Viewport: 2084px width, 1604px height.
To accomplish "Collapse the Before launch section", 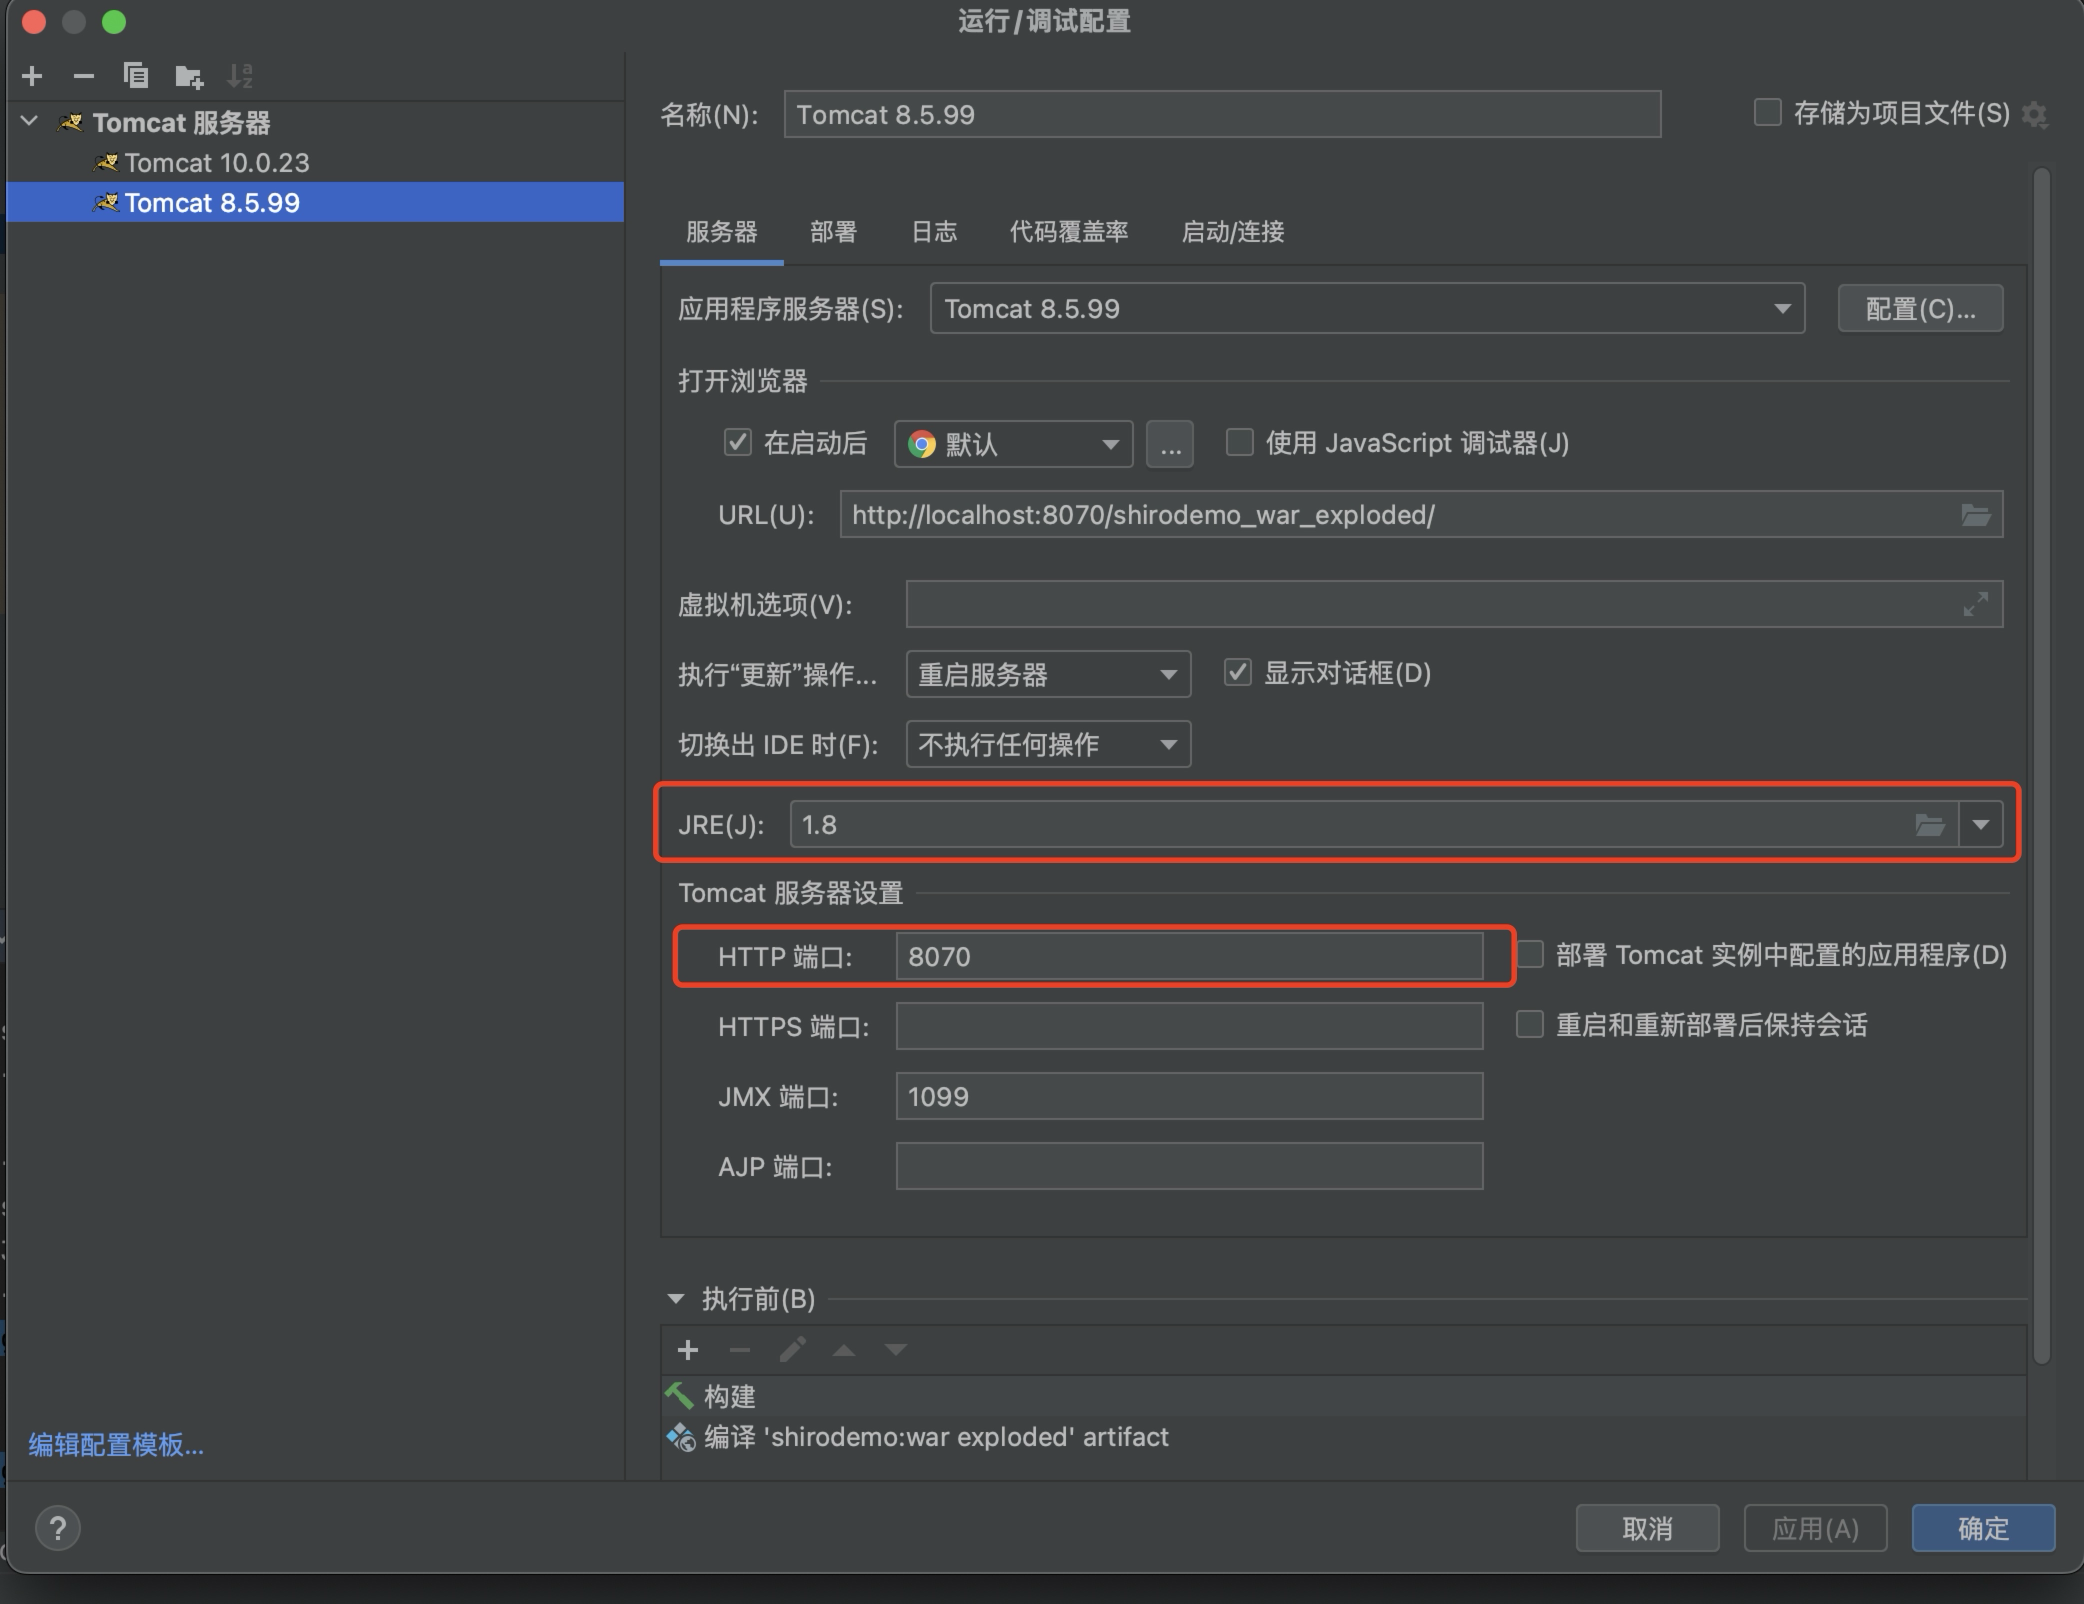I will [x=676, y=1299].
